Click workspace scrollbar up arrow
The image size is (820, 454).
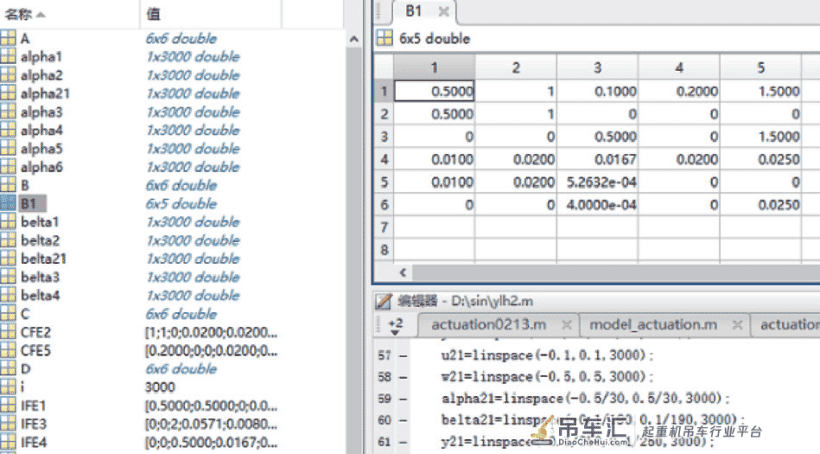[x=354, y=39]
